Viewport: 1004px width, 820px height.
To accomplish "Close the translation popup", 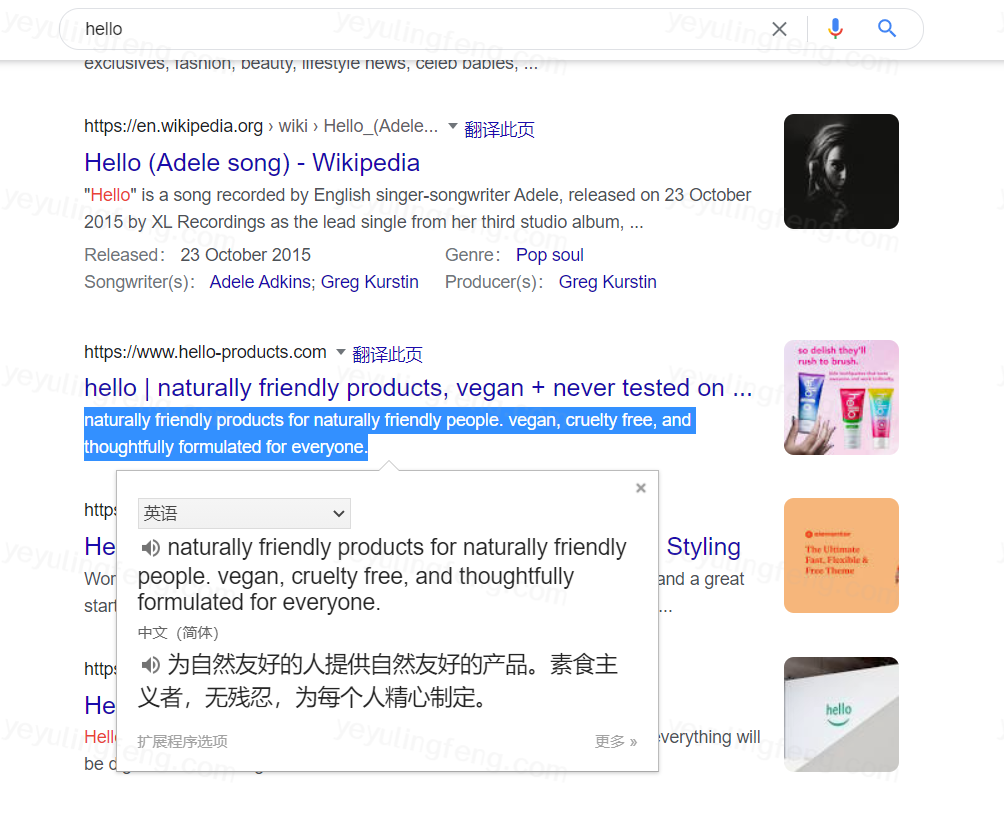I will click(x=640, y=488).
